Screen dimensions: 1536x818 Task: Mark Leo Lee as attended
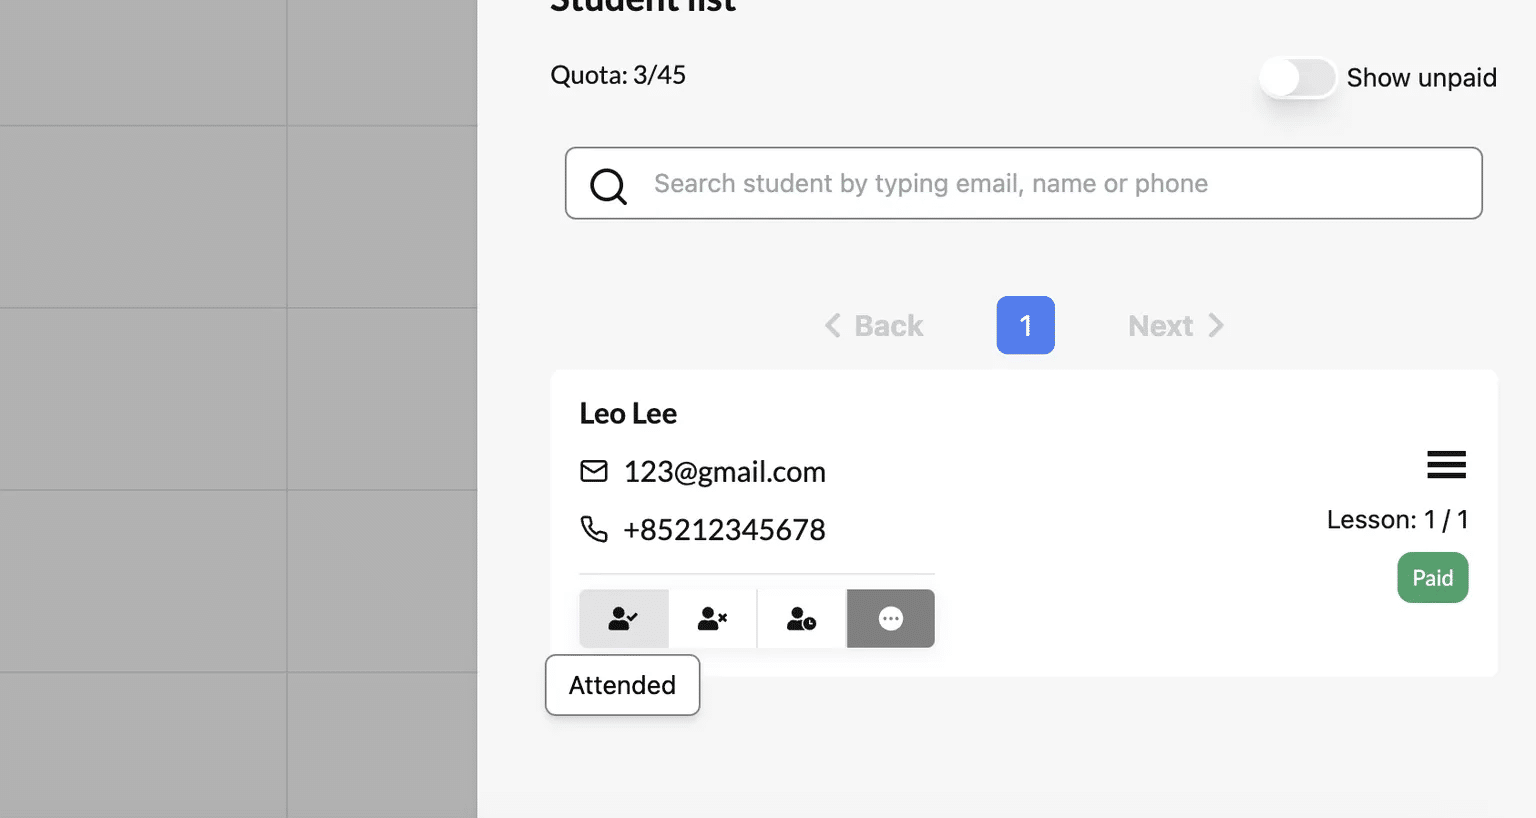pyautogui.click(x=624, y=619)
